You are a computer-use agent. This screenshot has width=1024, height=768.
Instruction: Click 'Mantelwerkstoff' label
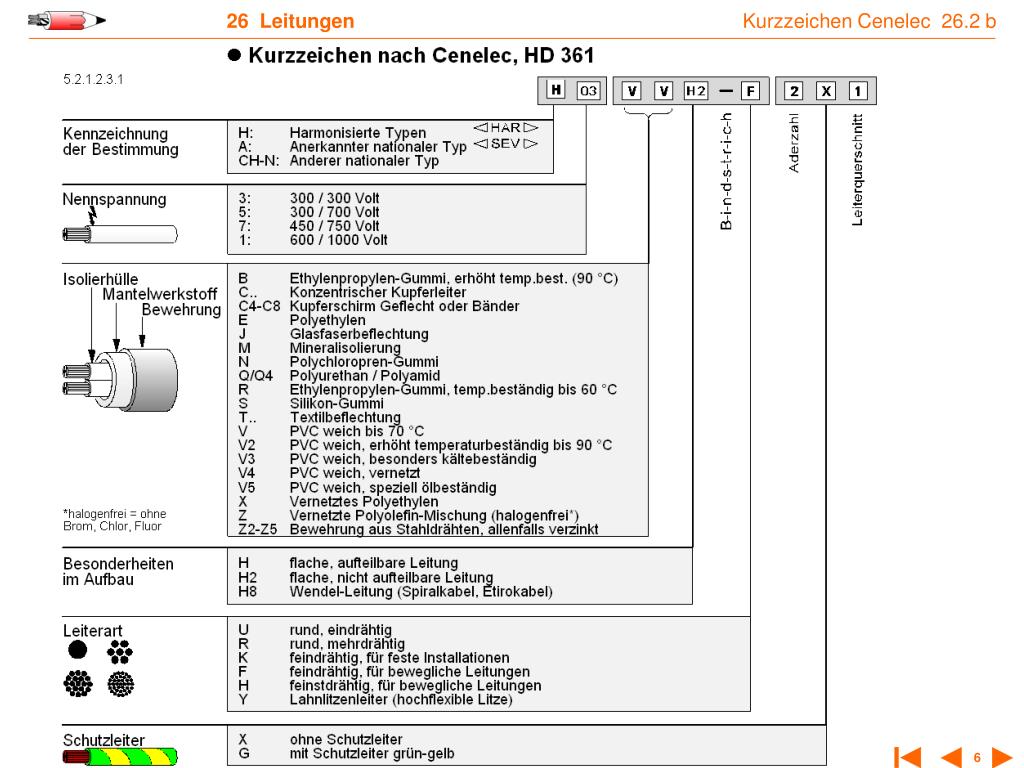[x=160, y=295]
